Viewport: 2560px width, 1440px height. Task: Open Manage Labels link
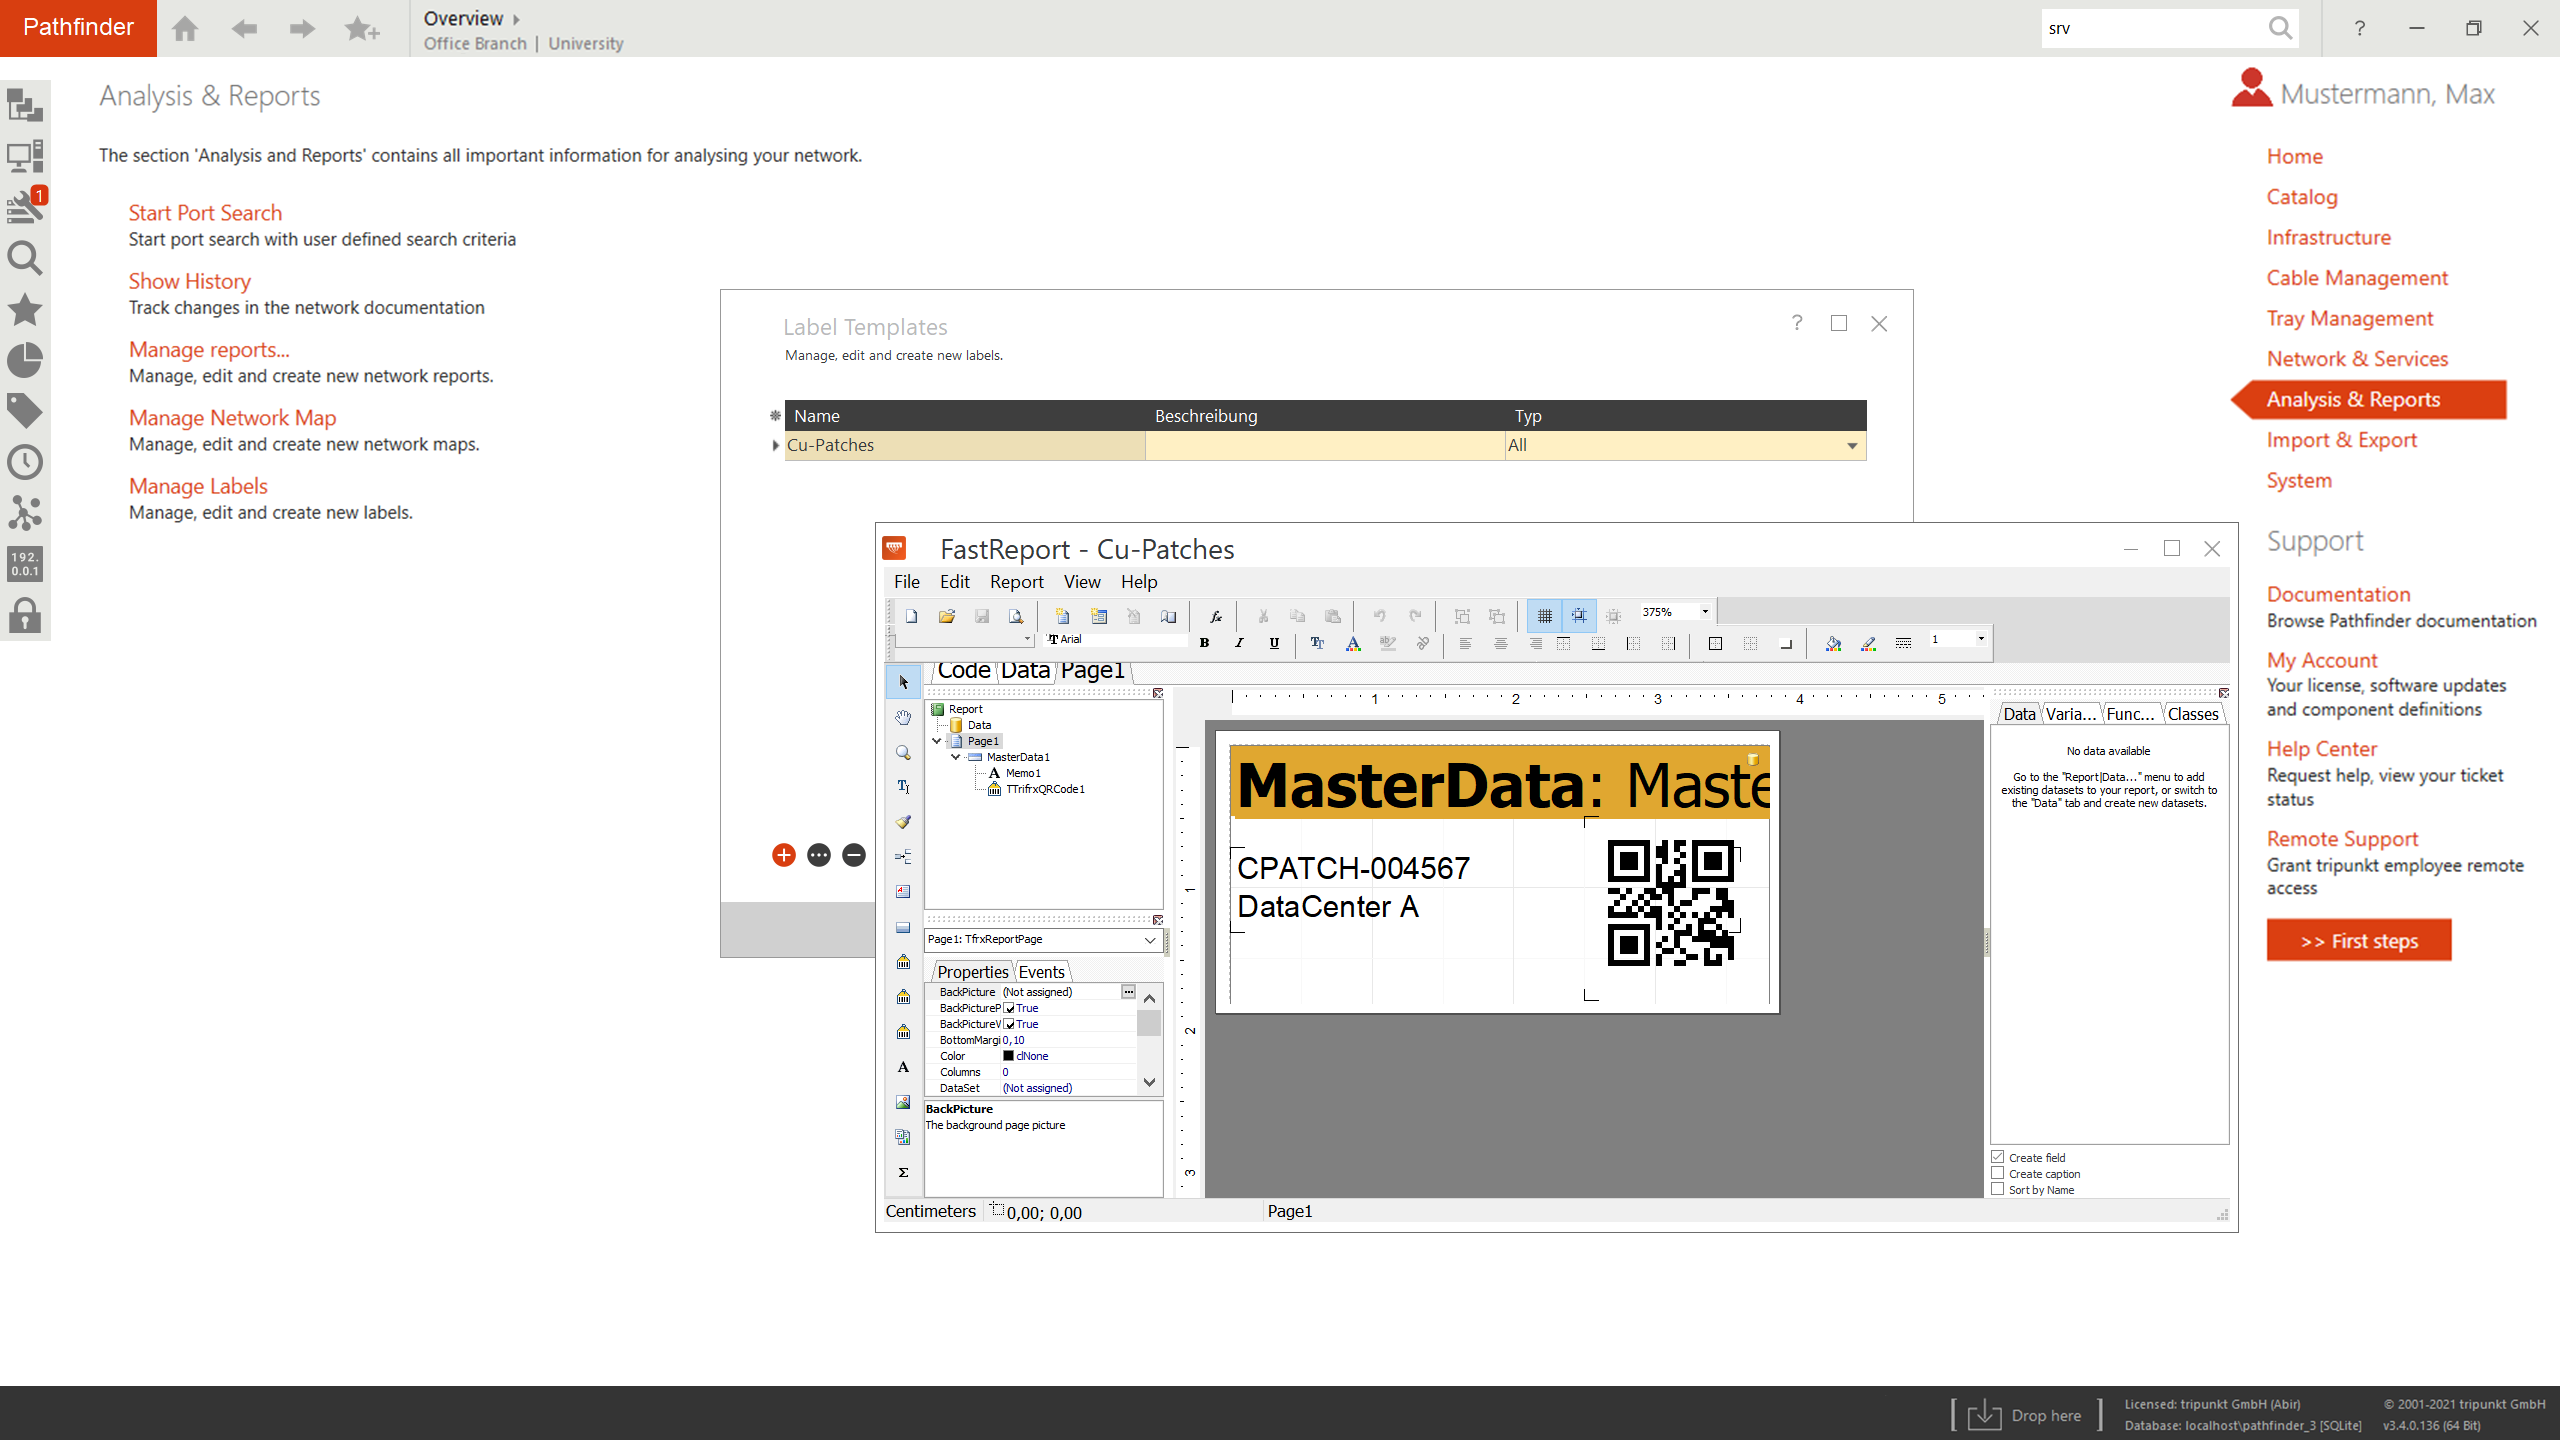(x=197, y=485)
